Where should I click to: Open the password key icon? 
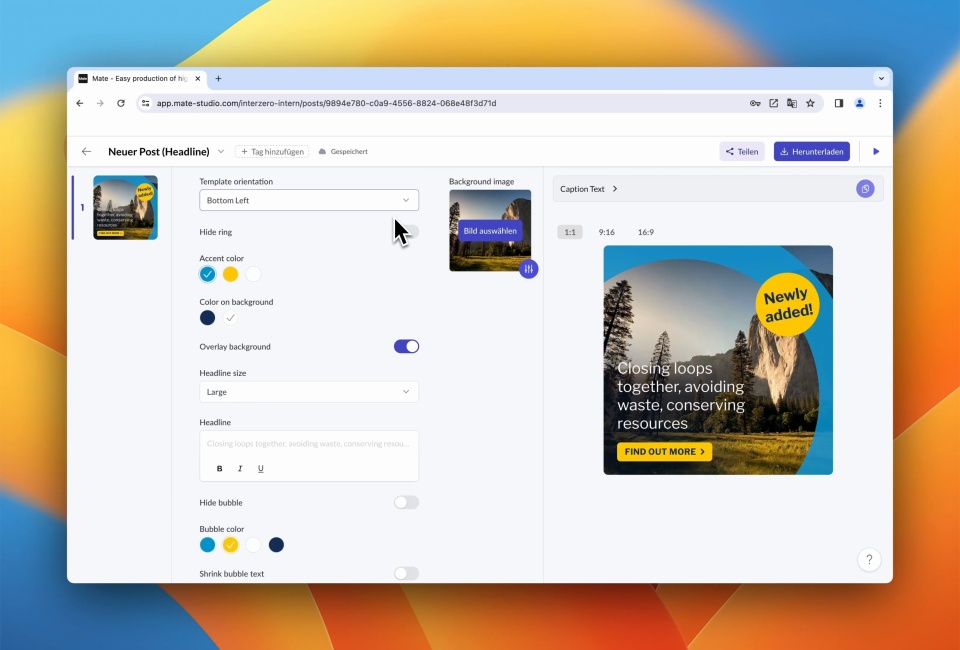pyautogui.click(x=755, y=103)
